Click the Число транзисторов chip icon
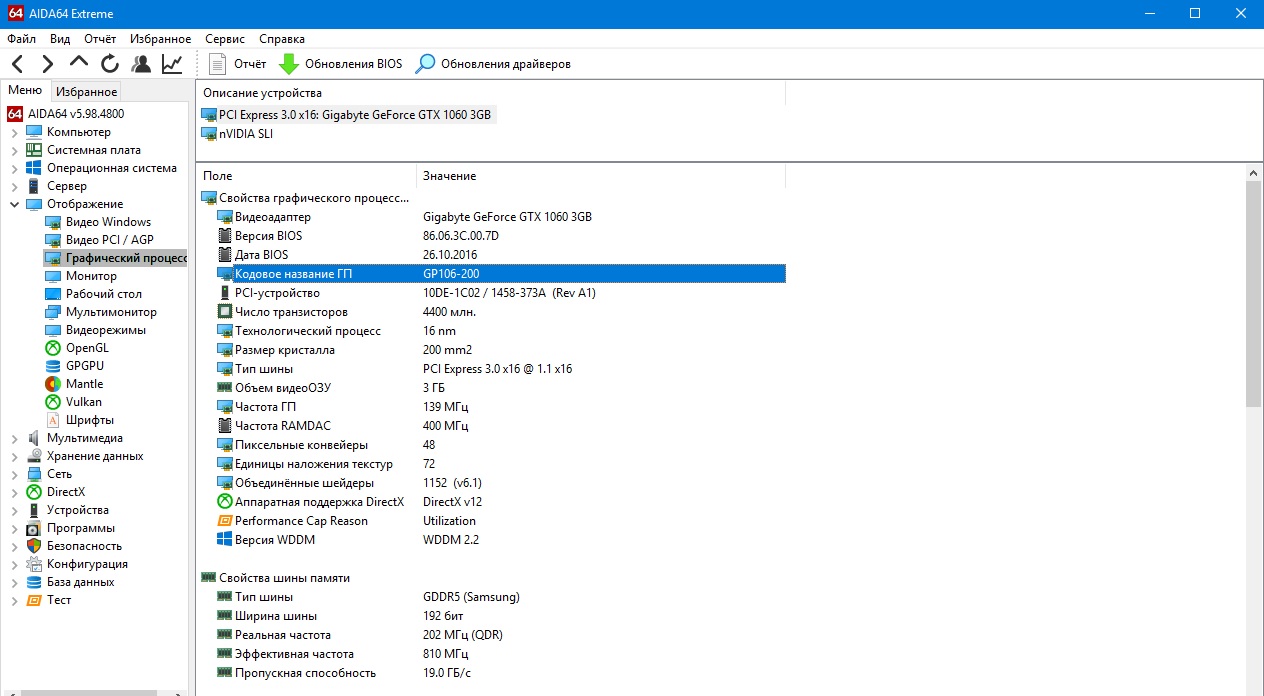This screenshot has height=696, width=1264. (x=225, y=312)
